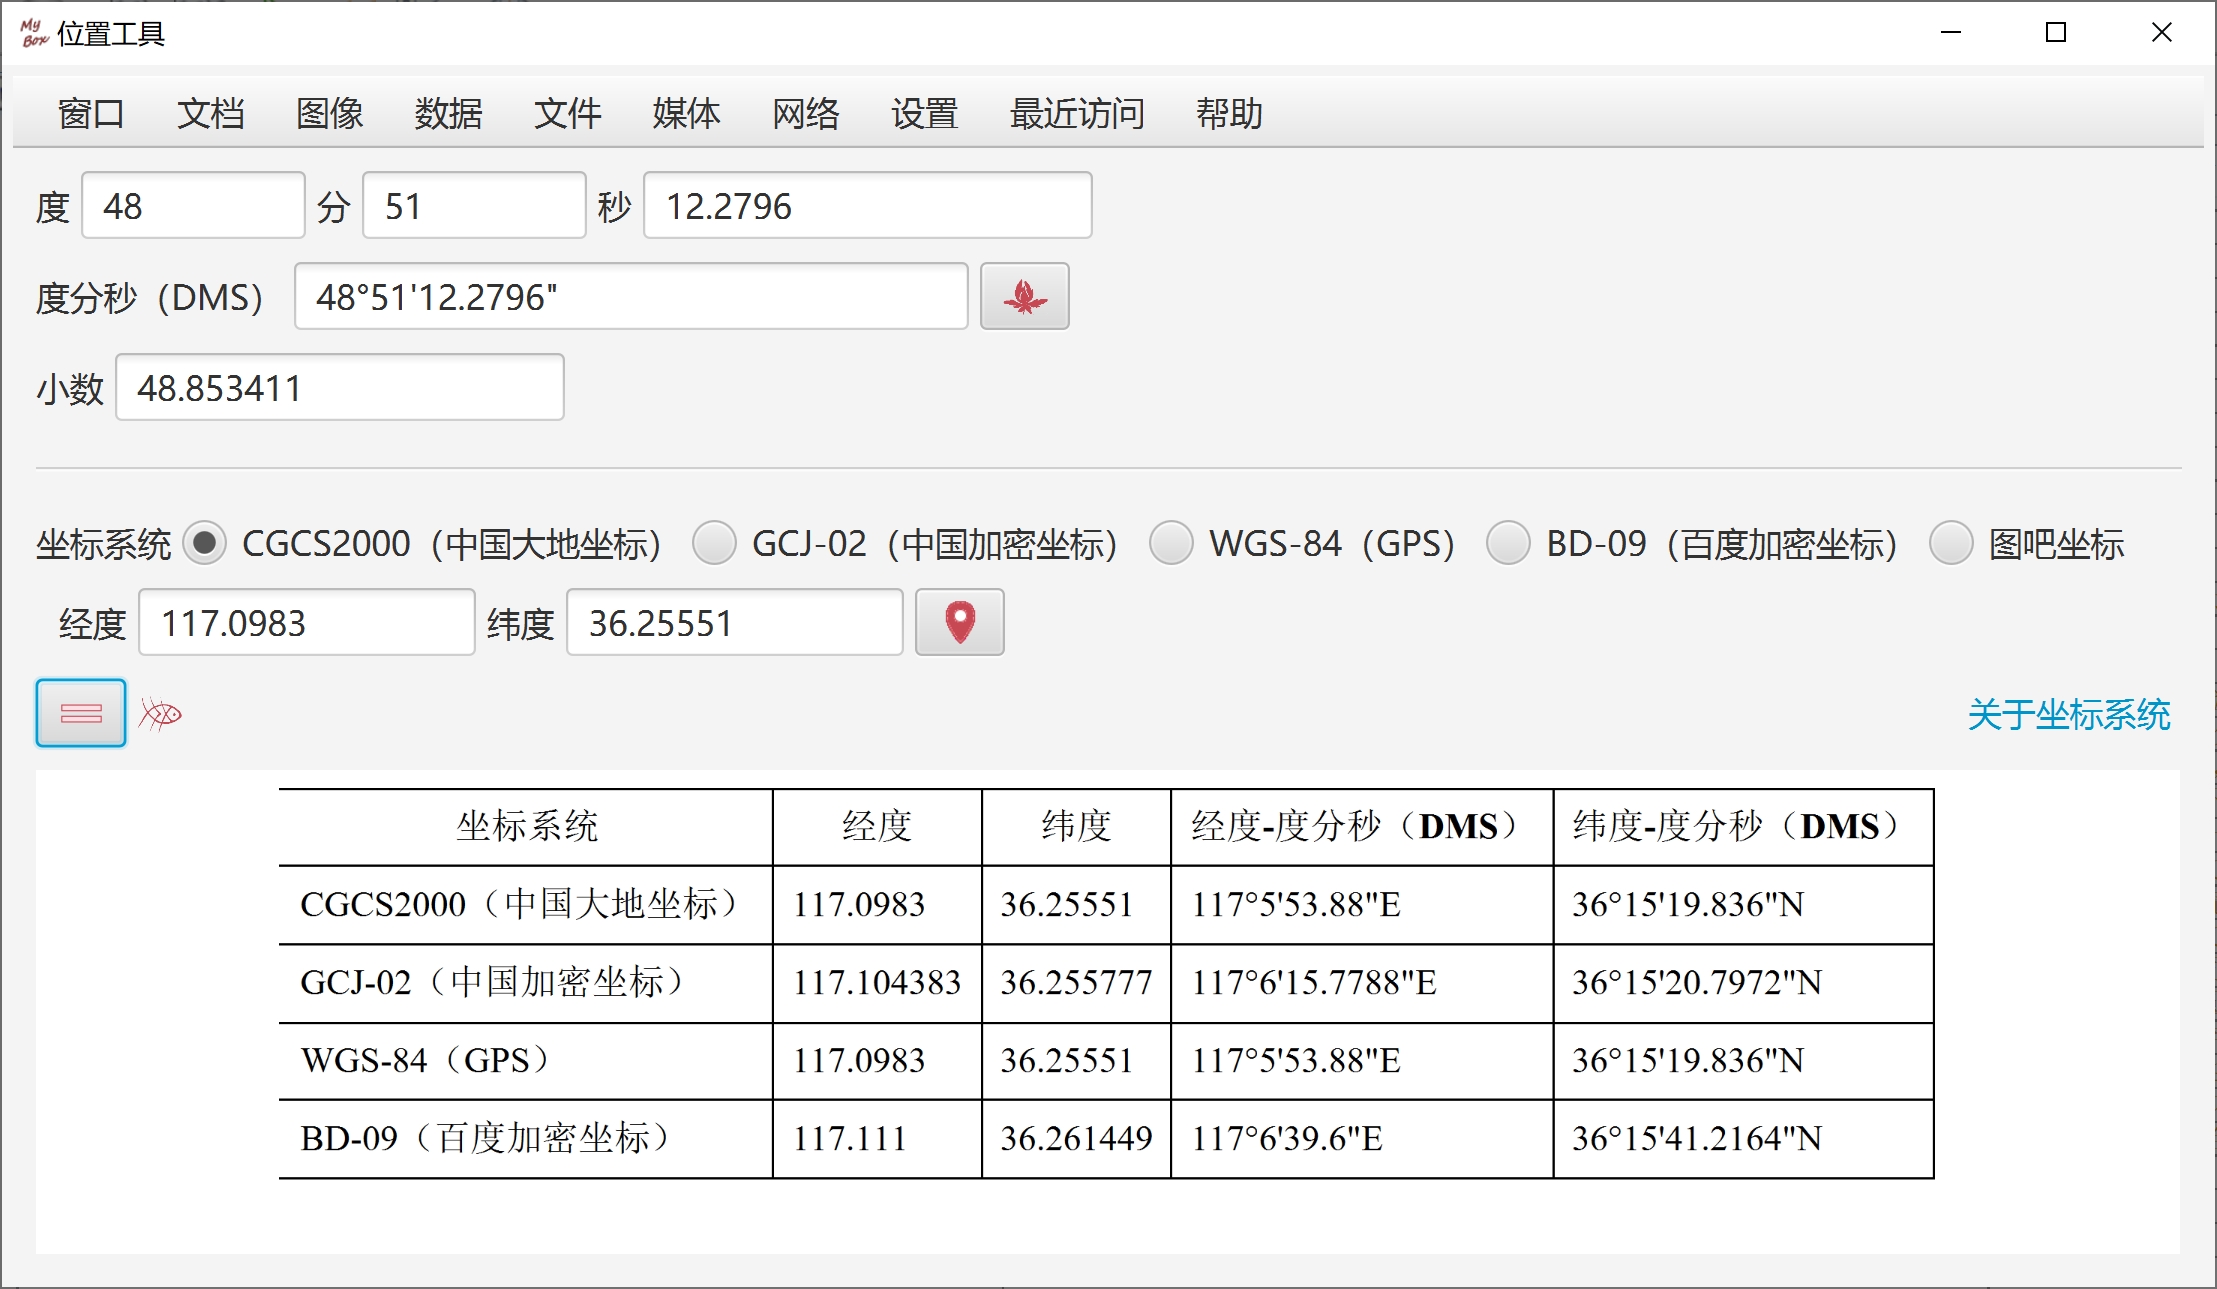Click the 秒 seconds input field
Viewport: 2217px width, 1289px height.
pos(868,205)
